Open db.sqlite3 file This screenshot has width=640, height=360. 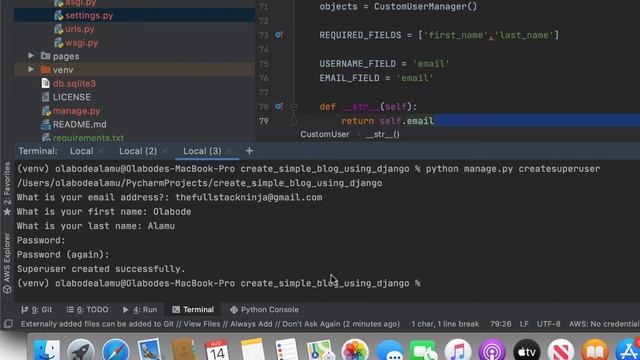pos(74,83)
